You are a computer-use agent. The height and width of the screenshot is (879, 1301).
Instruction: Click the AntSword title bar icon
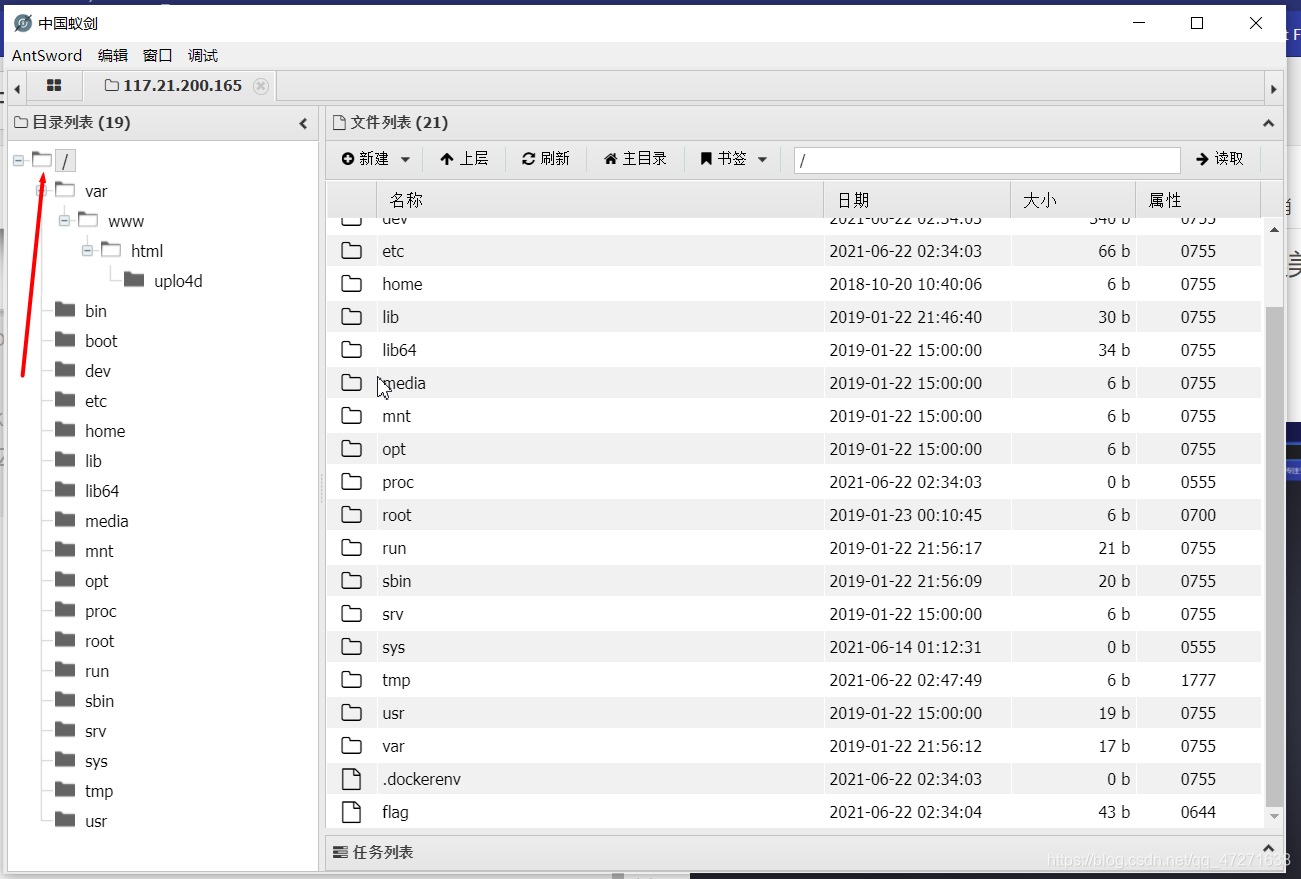[23, 23]
